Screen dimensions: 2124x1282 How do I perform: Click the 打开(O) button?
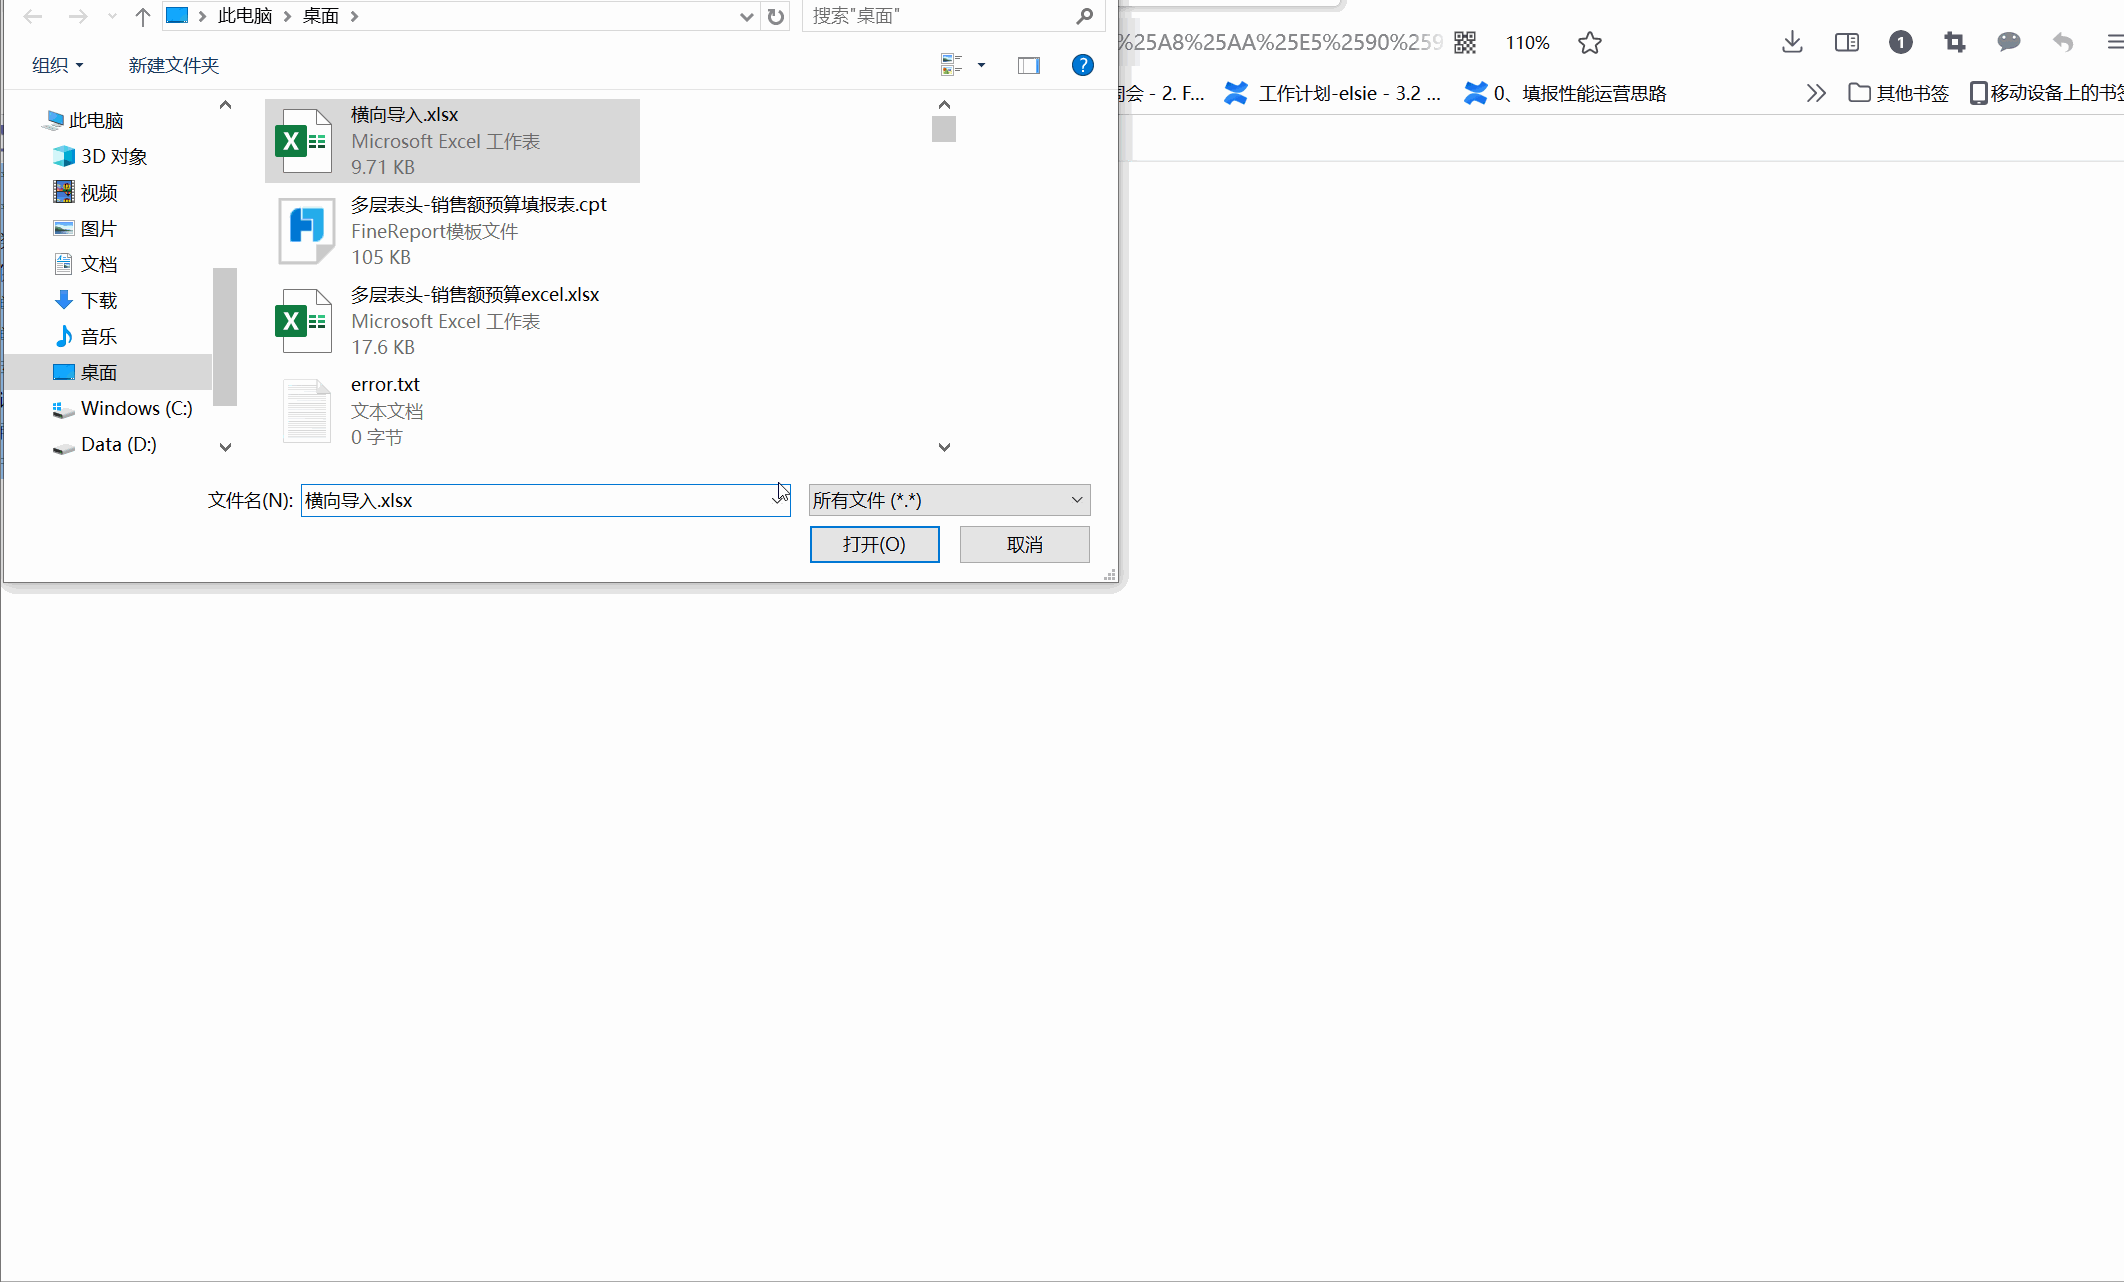pos(874,544)
